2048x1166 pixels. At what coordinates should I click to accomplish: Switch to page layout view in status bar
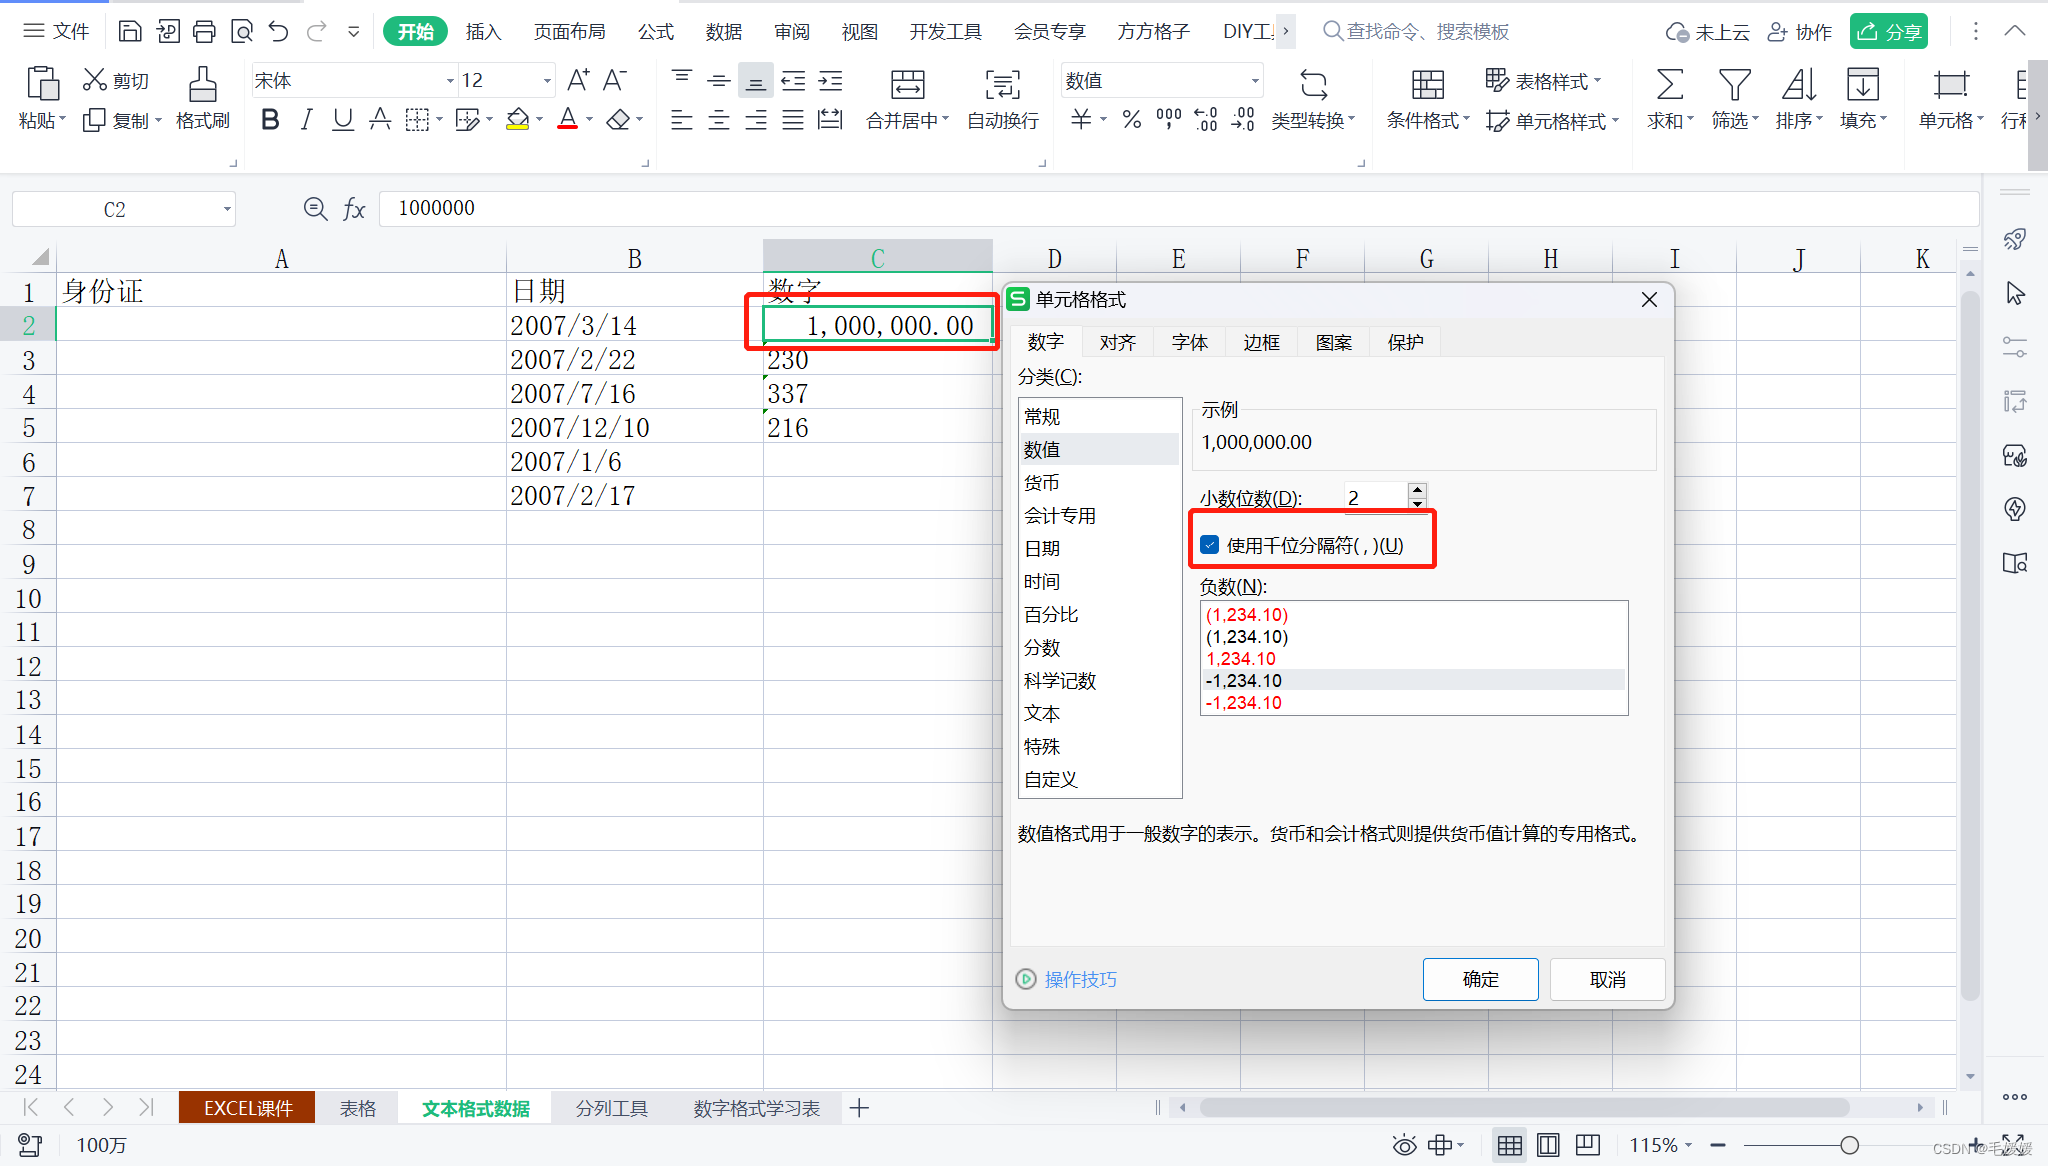(1548, 1145)
